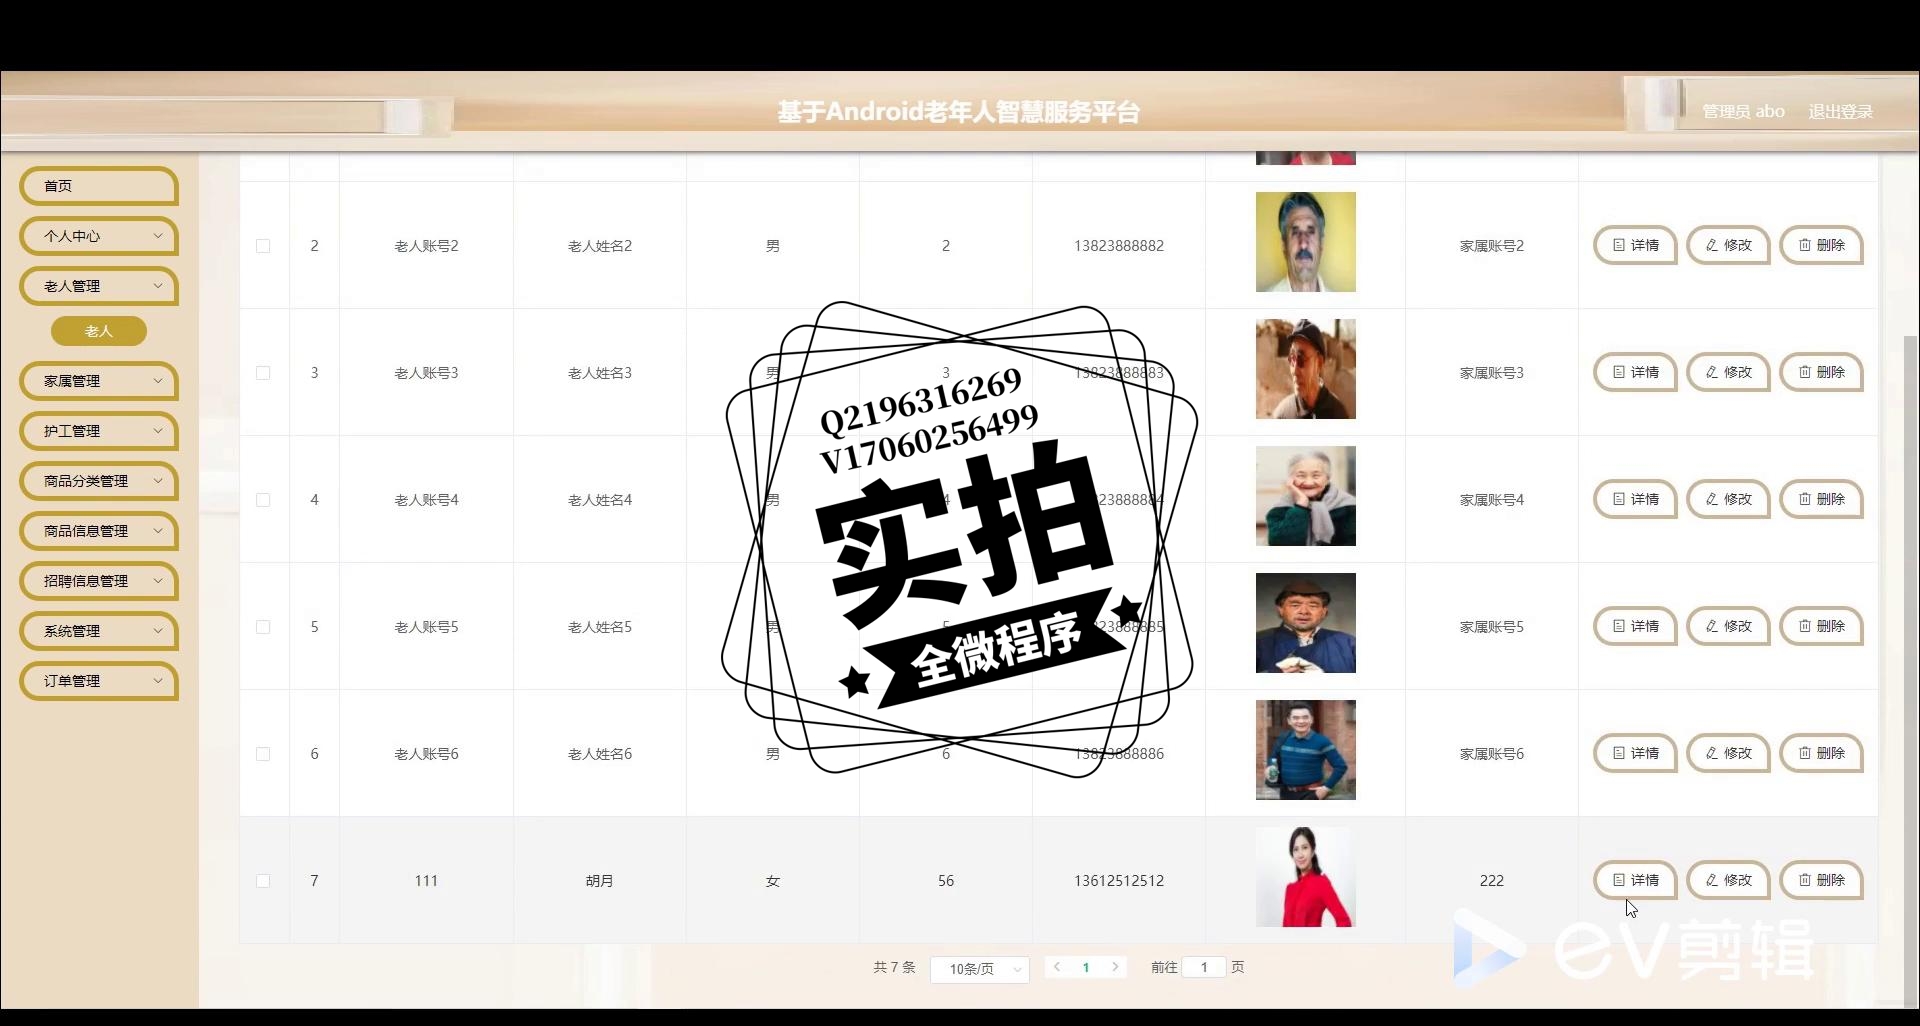Go to next page arrow
The image size is (1920, 1026).
(1115, 967)
